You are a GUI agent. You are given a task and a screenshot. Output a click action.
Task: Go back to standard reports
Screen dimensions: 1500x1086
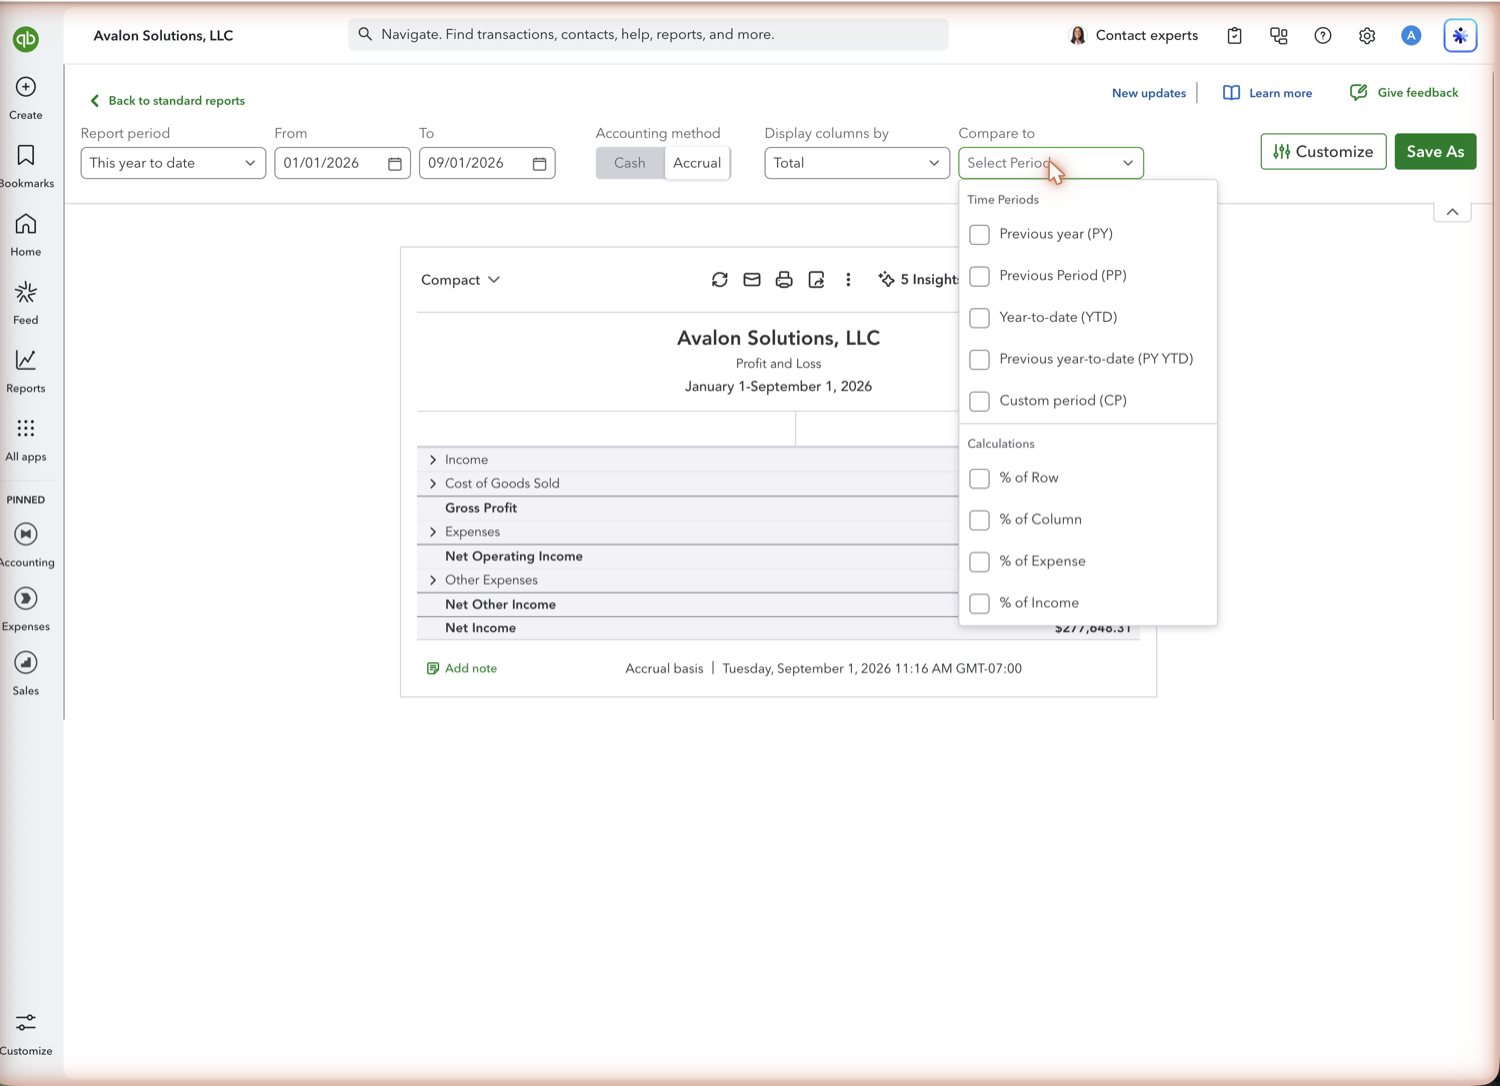click(167, 101)
